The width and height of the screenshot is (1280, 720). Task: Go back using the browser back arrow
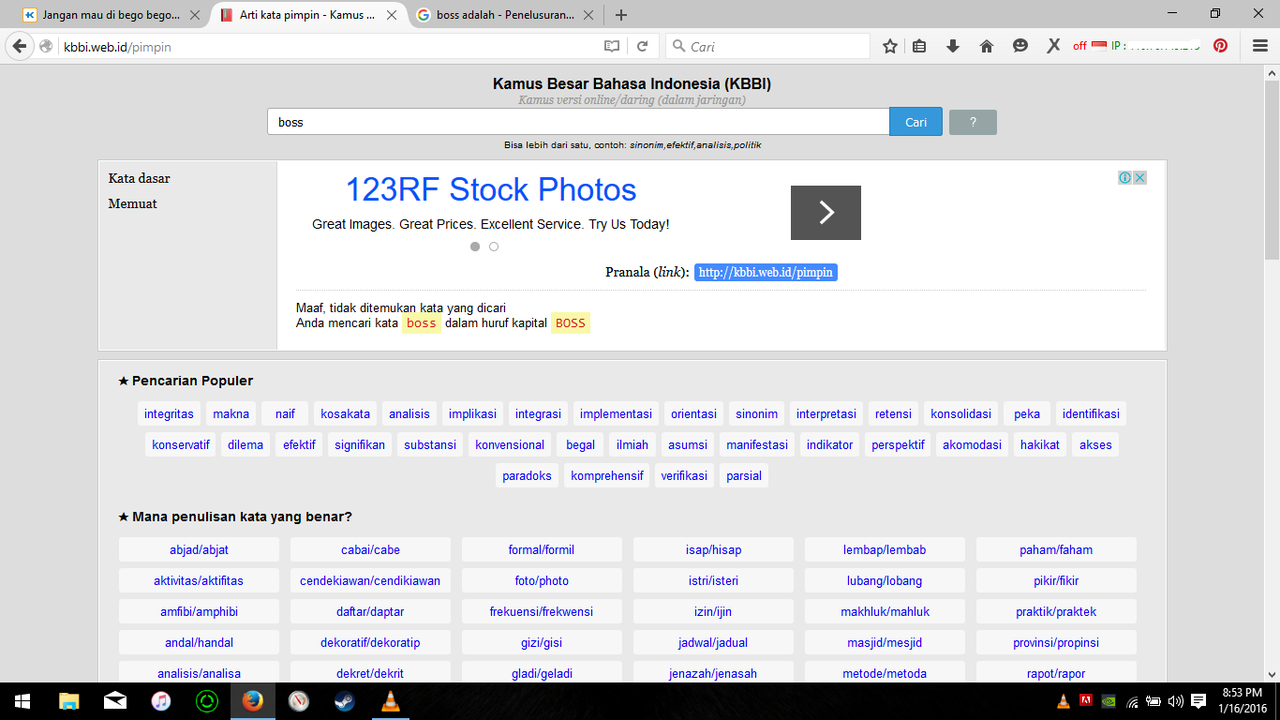[x=19, y=46]
